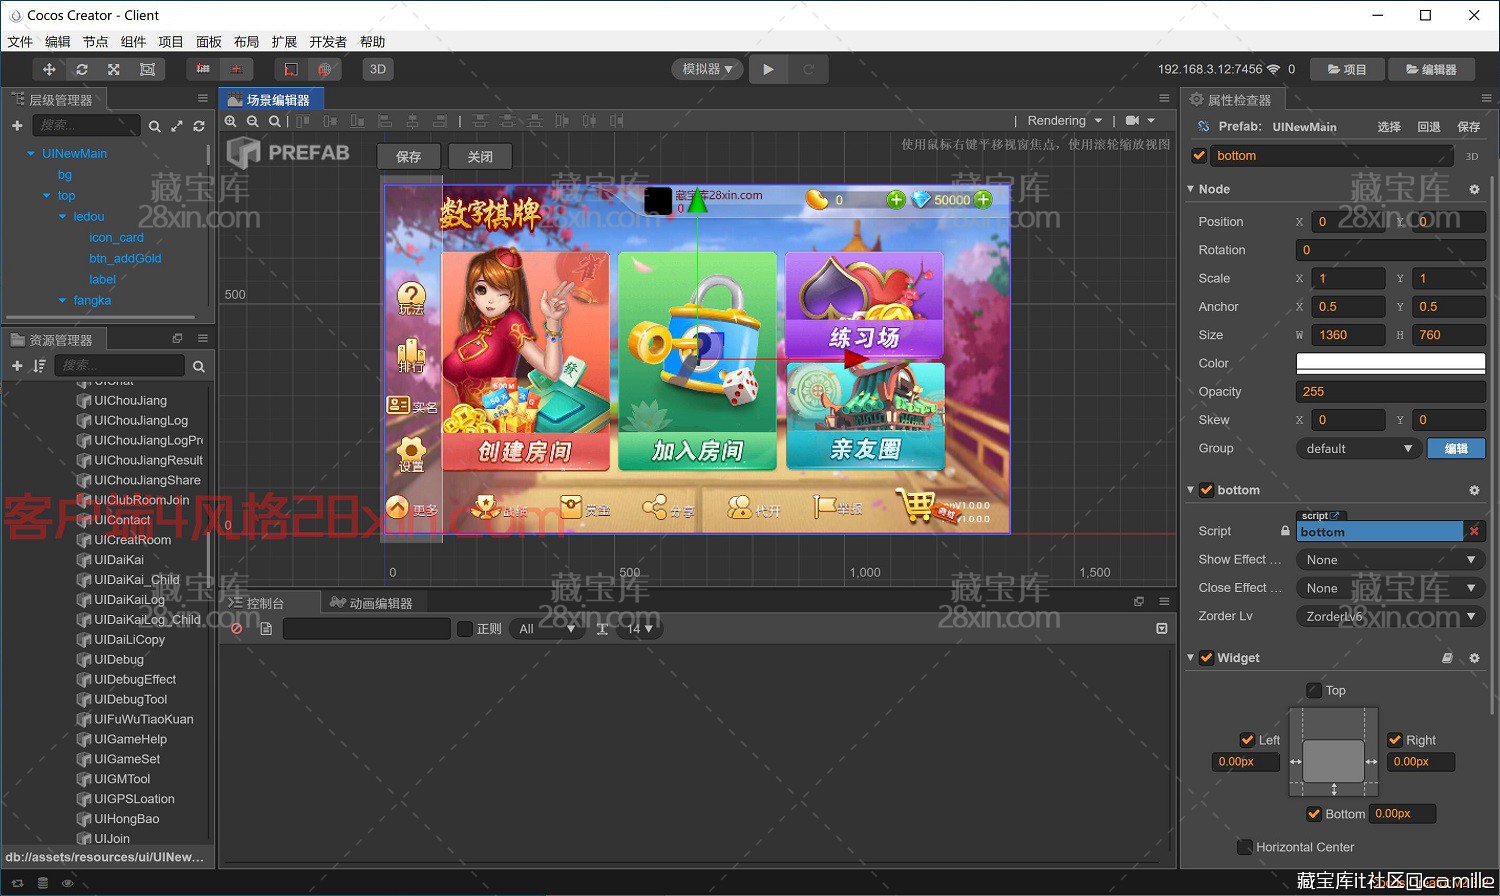This screenshot has height=896, width=1500.
Task: Select the Rotate tool in top toolbar
Action: pos(82,69)
